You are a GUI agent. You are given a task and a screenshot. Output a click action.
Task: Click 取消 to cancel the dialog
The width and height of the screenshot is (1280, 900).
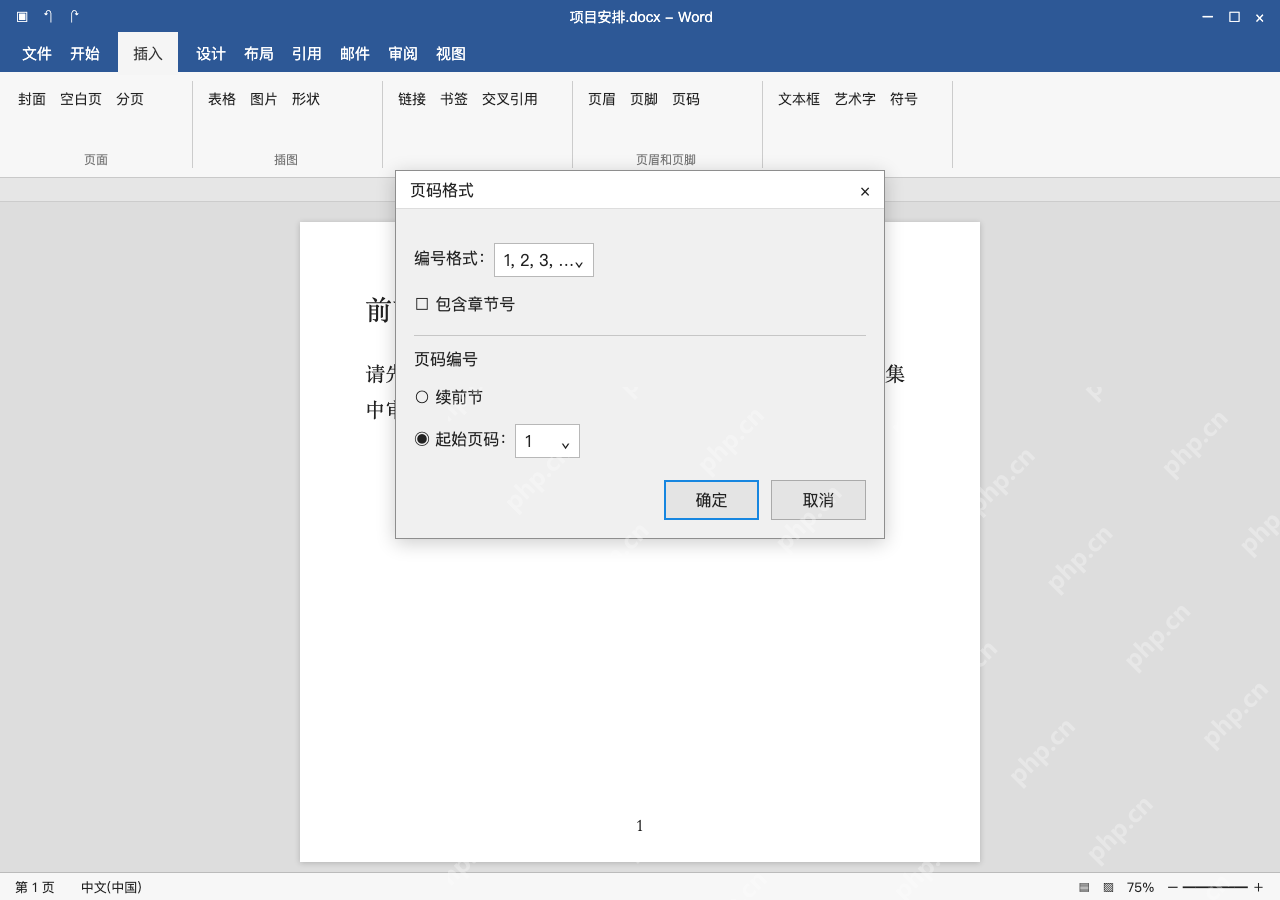pyautogui.click(x=818, y=500)
